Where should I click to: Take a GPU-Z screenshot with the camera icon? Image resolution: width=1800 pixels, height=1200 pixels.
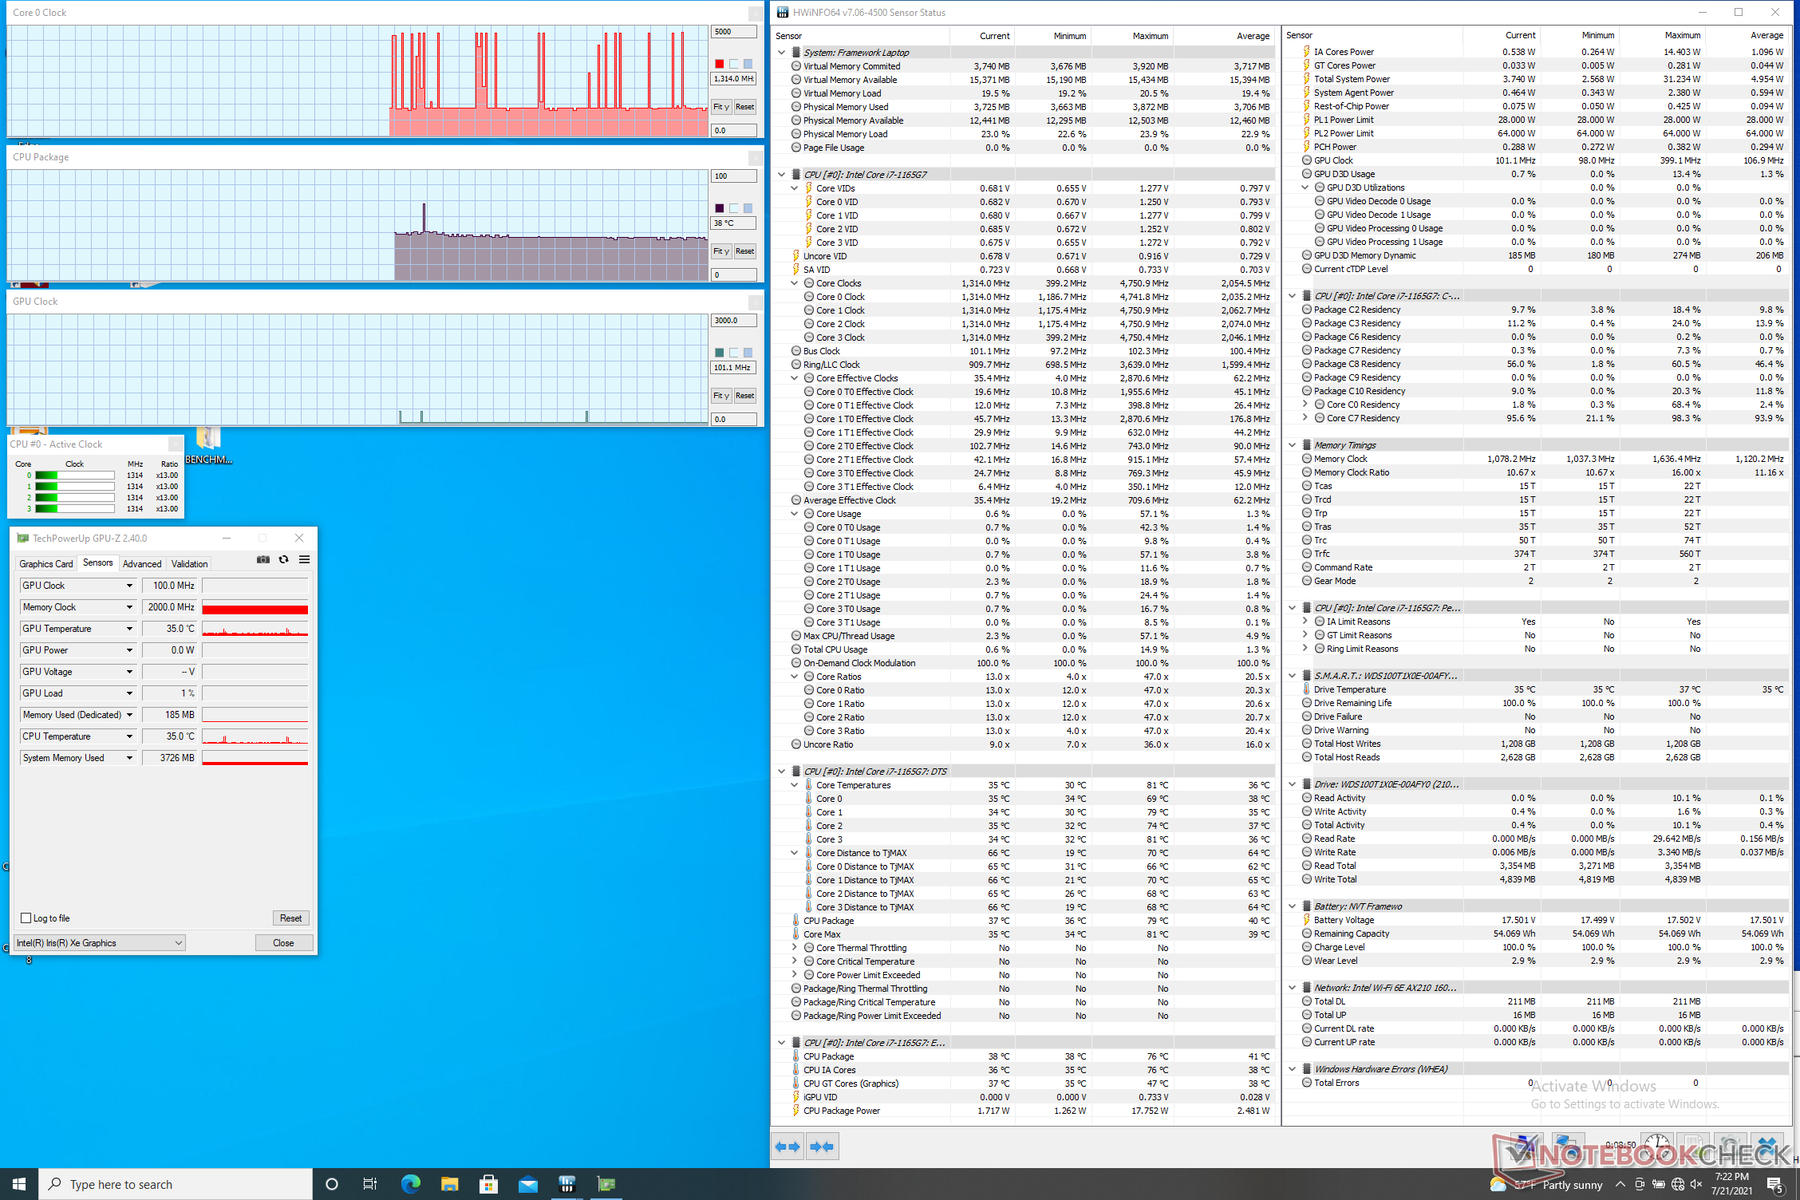(x=263, y=560)
